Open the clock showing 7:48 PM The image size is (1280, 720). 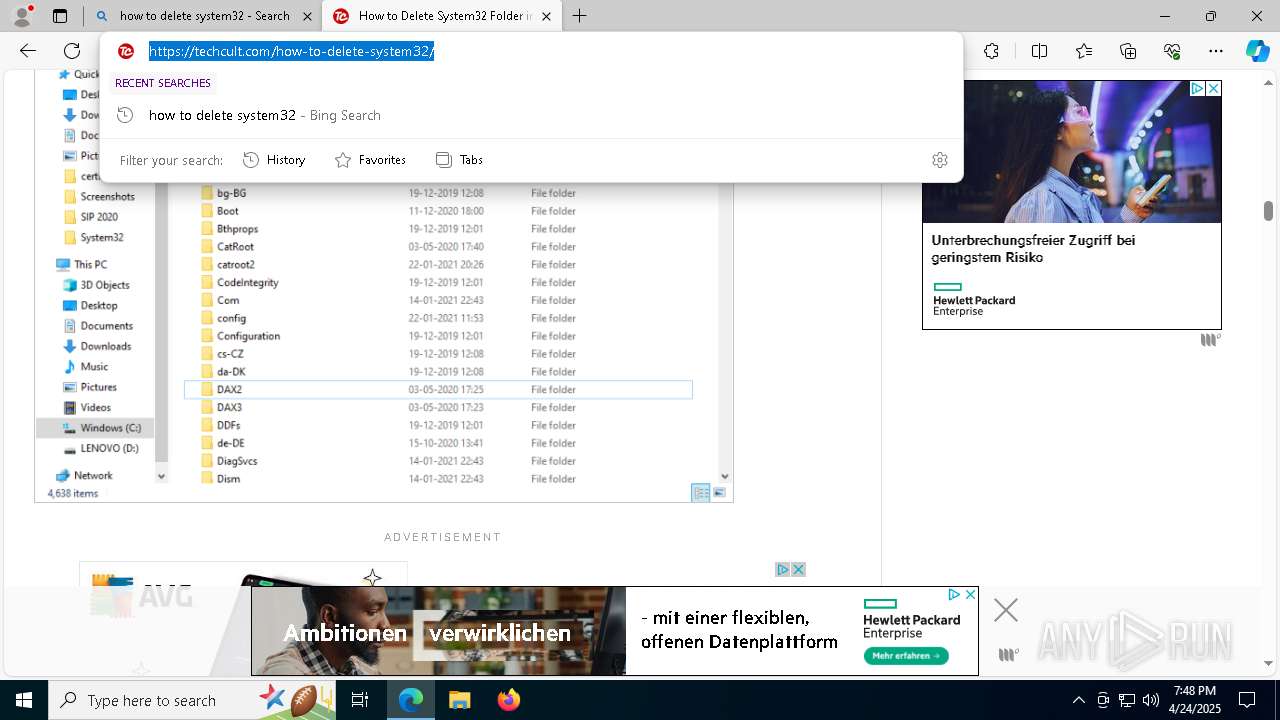(x=1195, y=700)
